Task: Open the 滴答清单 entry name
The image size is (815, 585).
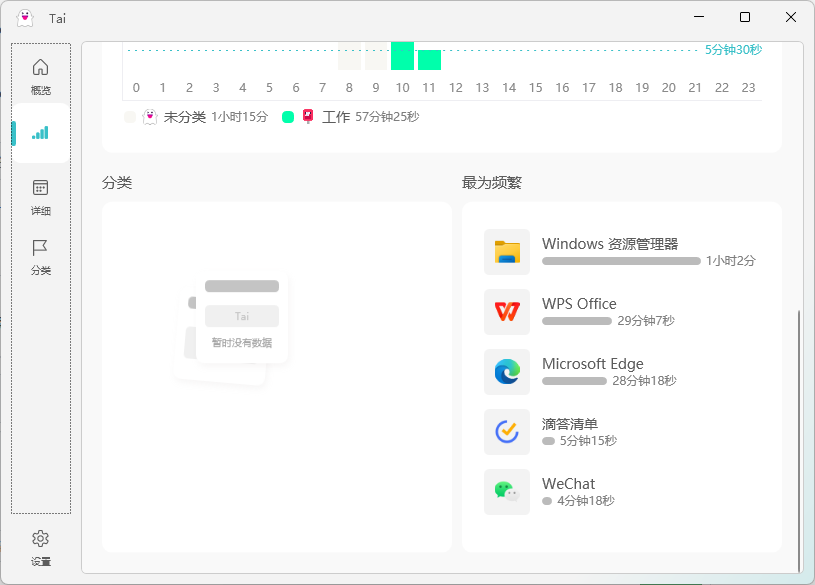Action: click(570, 424)
